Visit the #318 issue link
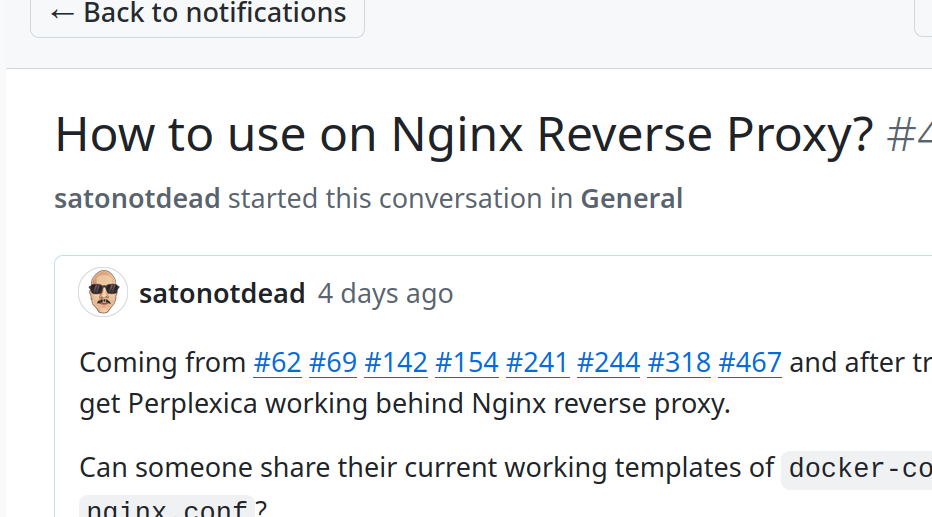This screenshot has width=932, height=517. pyautogui.click(x=679, y=362)
